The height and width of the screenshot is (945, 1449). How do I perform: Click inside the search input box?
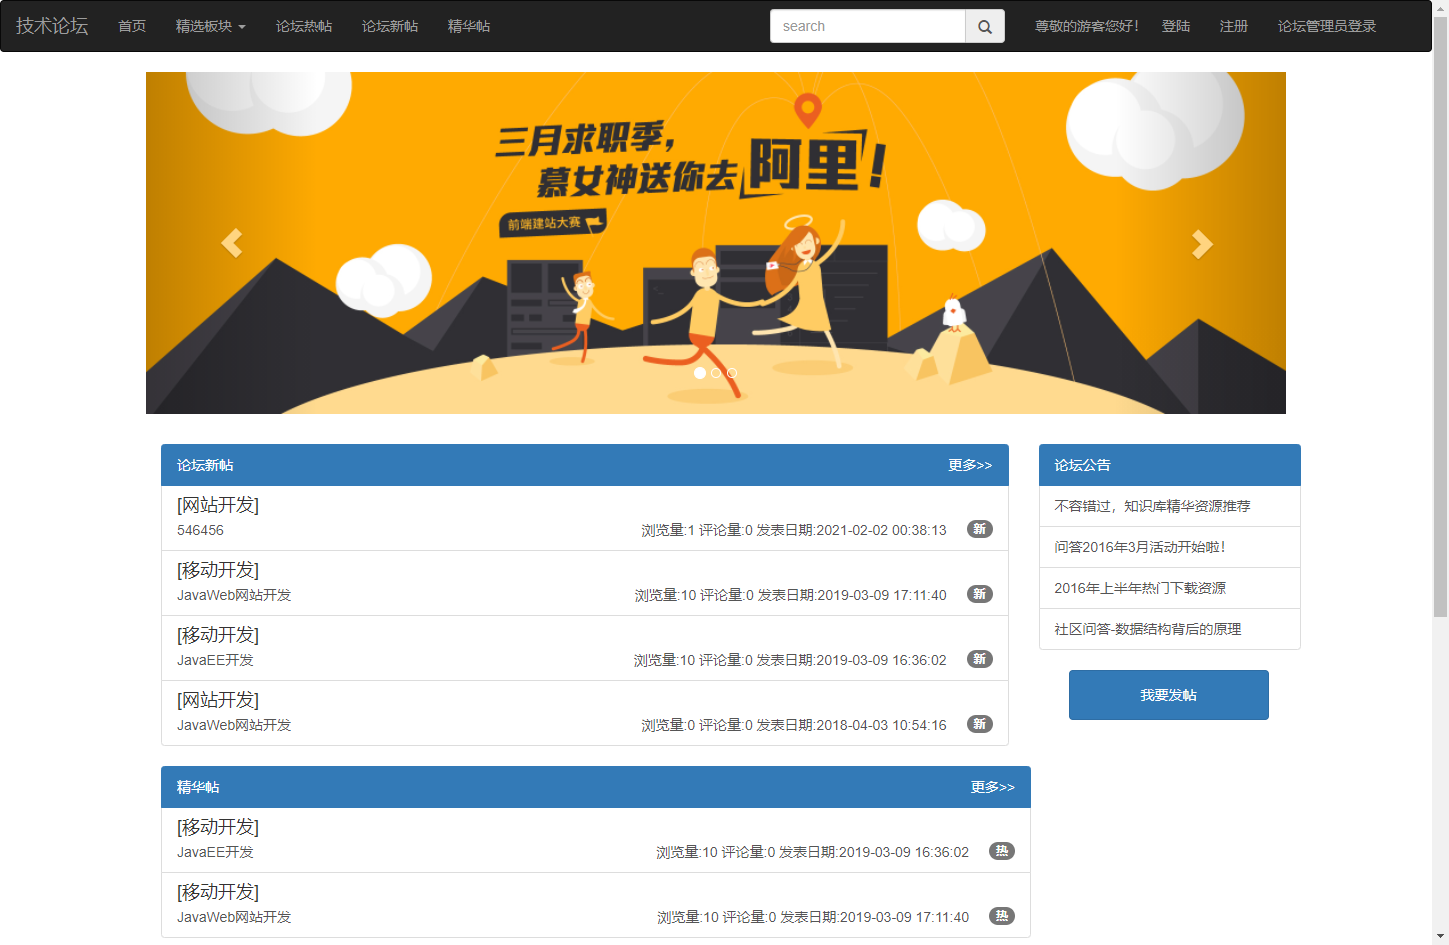pos(868,26)
